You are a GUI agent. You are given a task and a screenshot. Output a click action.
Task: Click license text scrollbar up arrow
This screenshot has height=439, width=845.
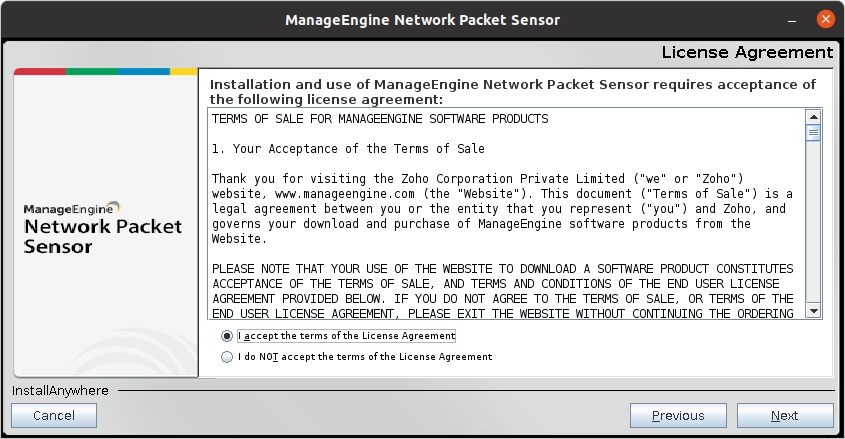point(813,116)
